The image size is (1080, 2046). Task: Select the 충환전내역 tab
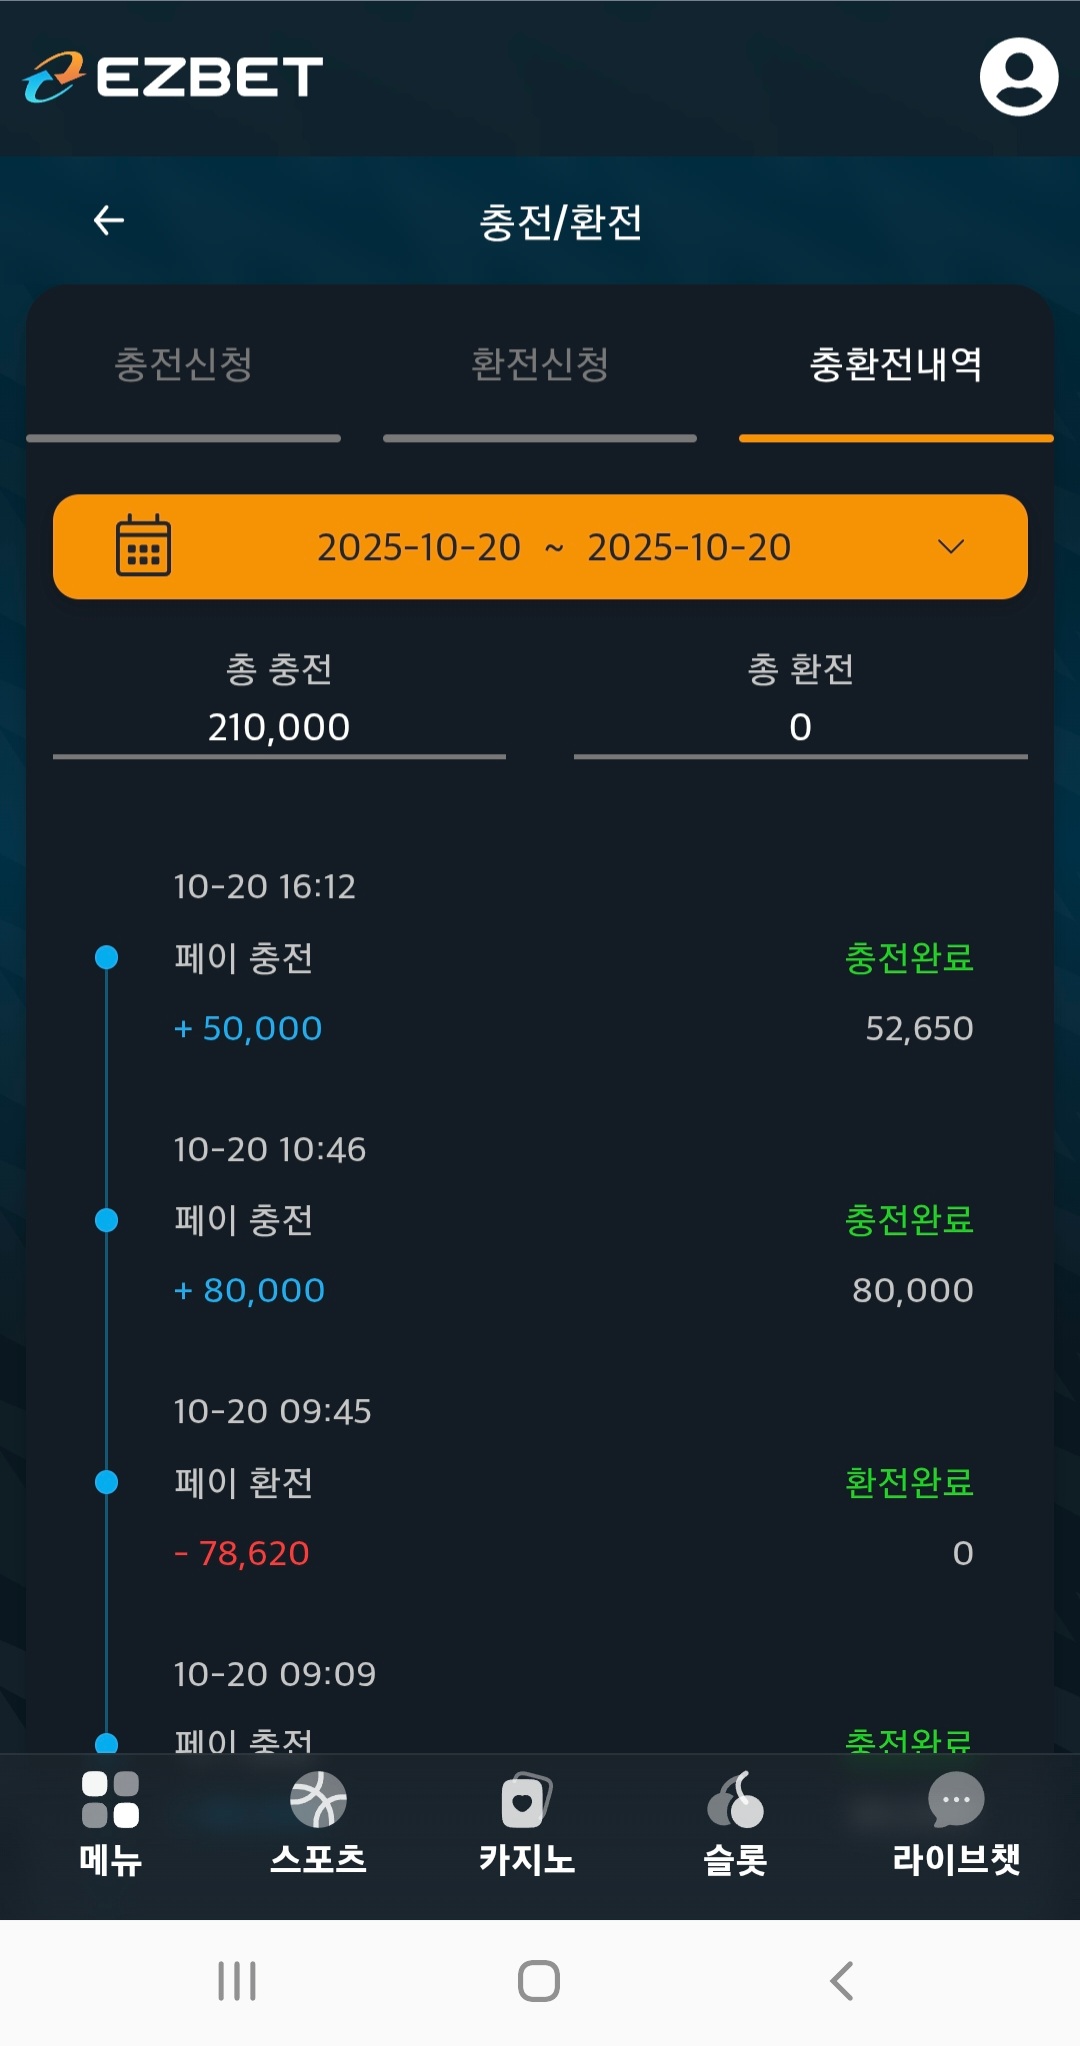point(895,364)
